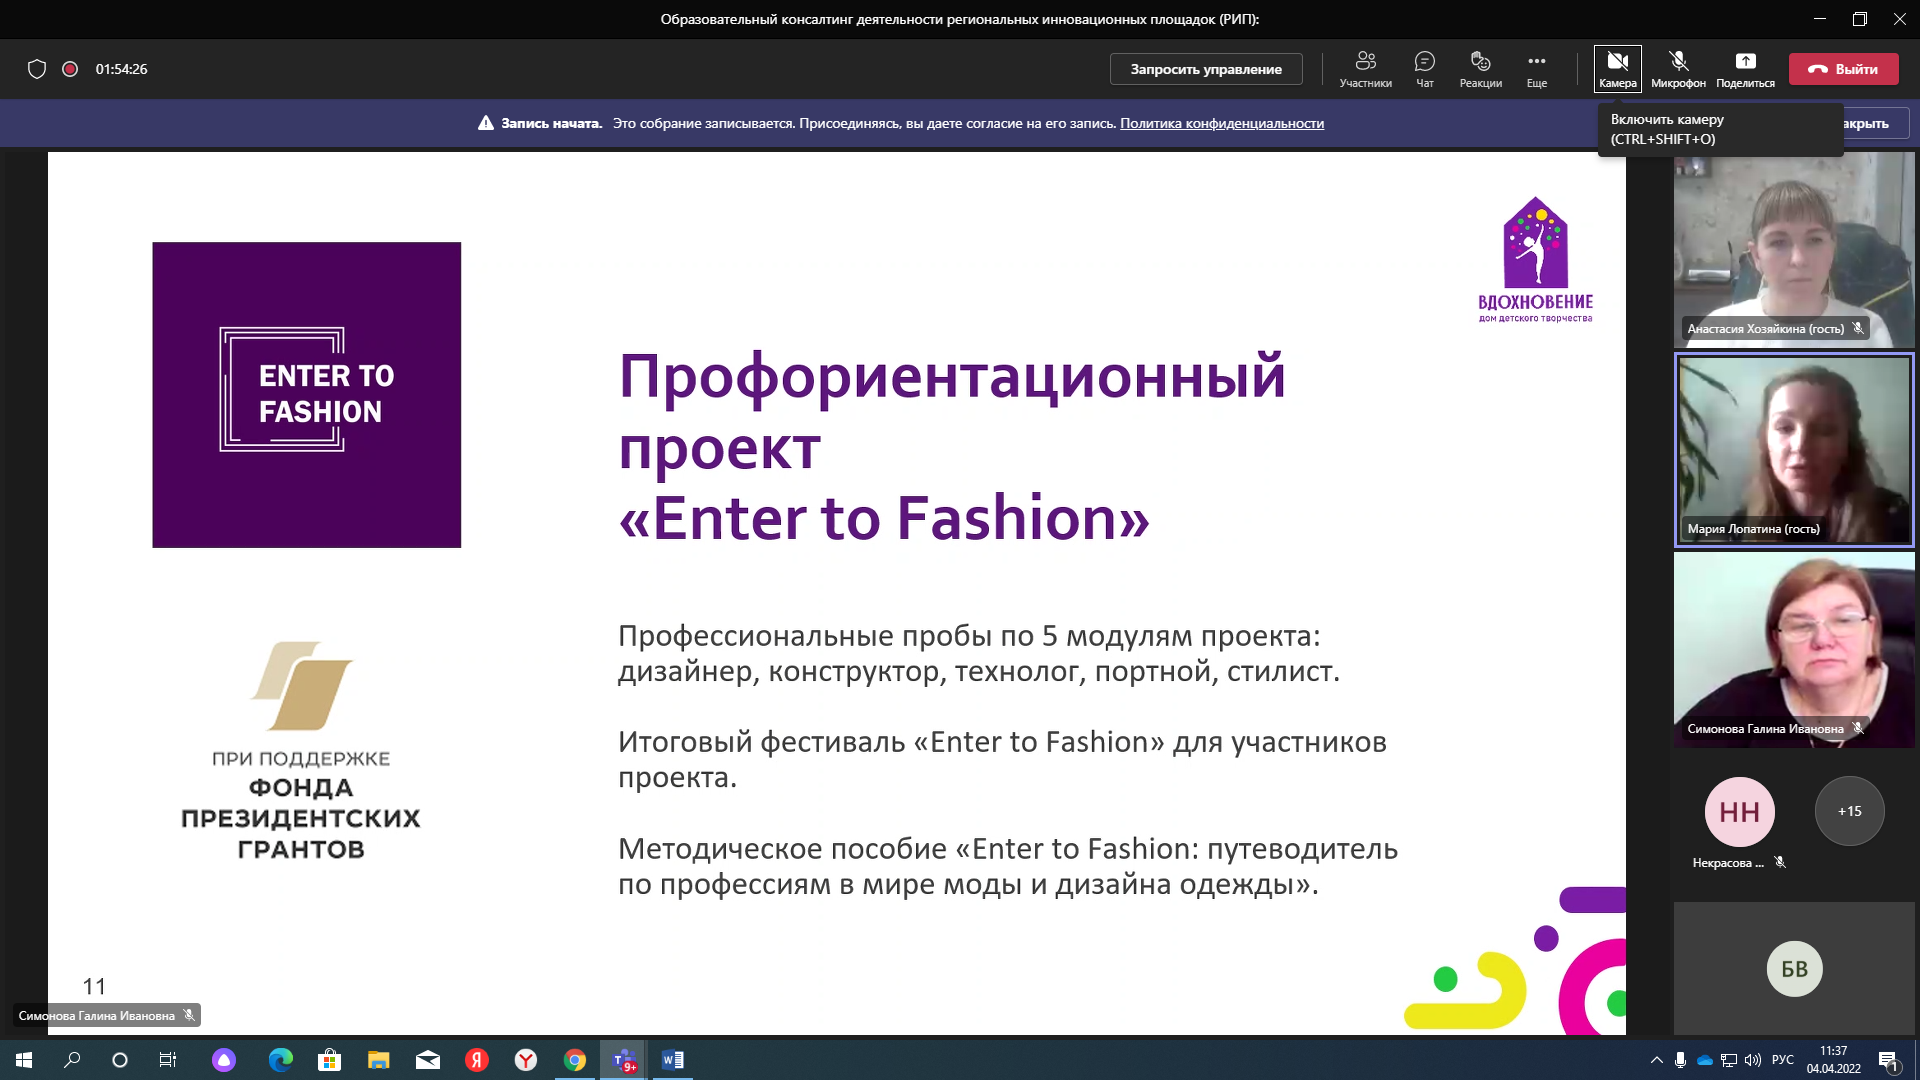Open File Explorer from taskbar
1920x1080 pixels.
pos(378,1060)
